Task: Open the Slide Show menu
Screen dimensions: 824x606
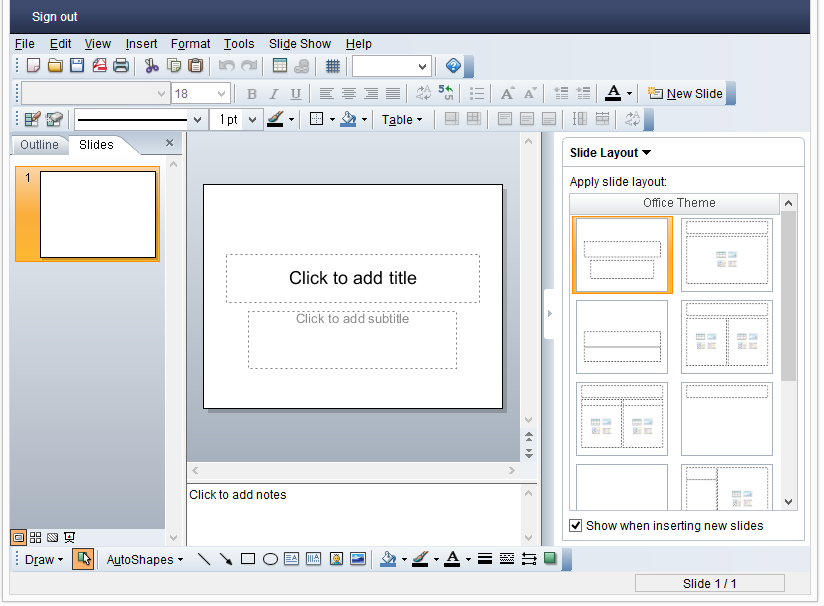Action: pos(300,44)
